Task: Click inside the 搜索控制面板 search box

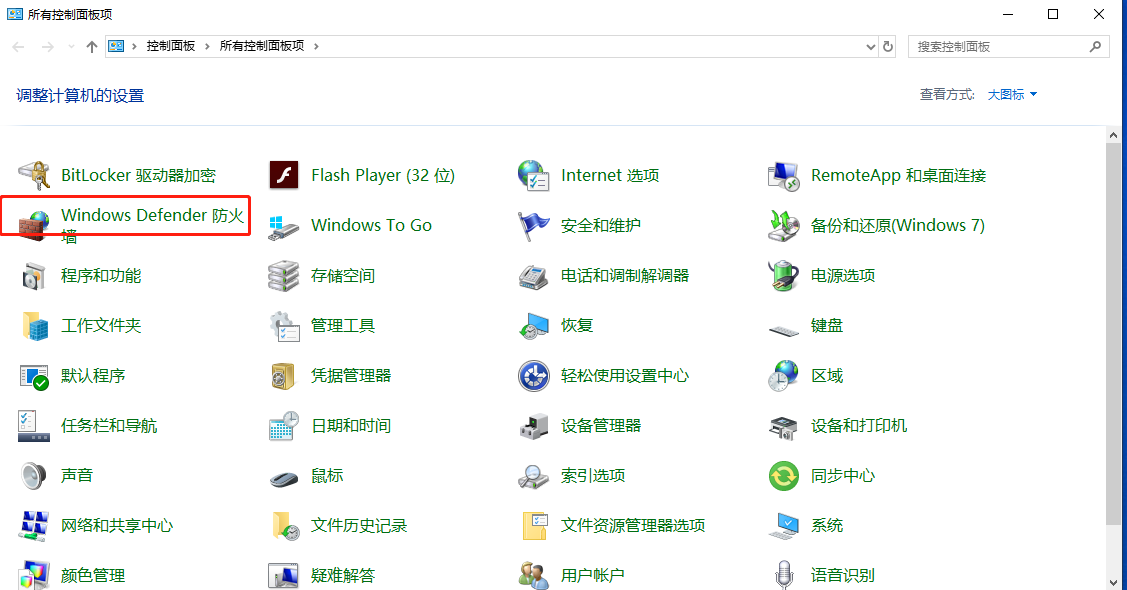Action: point(1000,46)
